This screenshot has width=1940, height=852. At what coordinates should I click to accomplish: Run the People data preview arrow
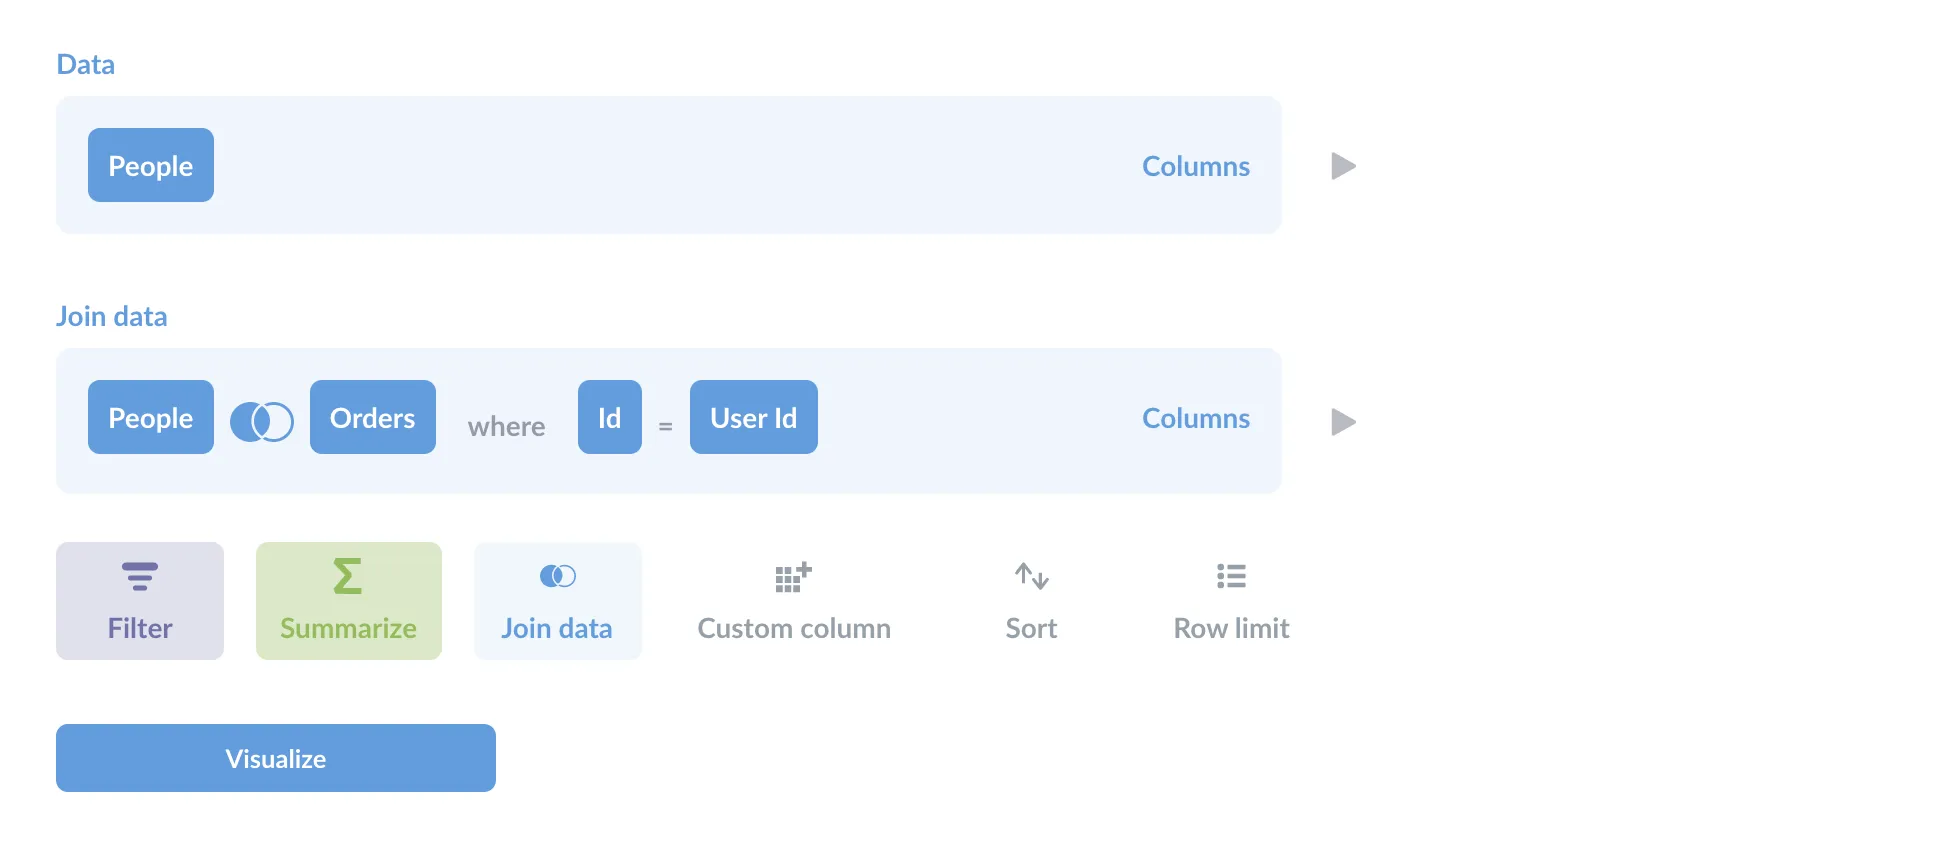(1343, 166)
